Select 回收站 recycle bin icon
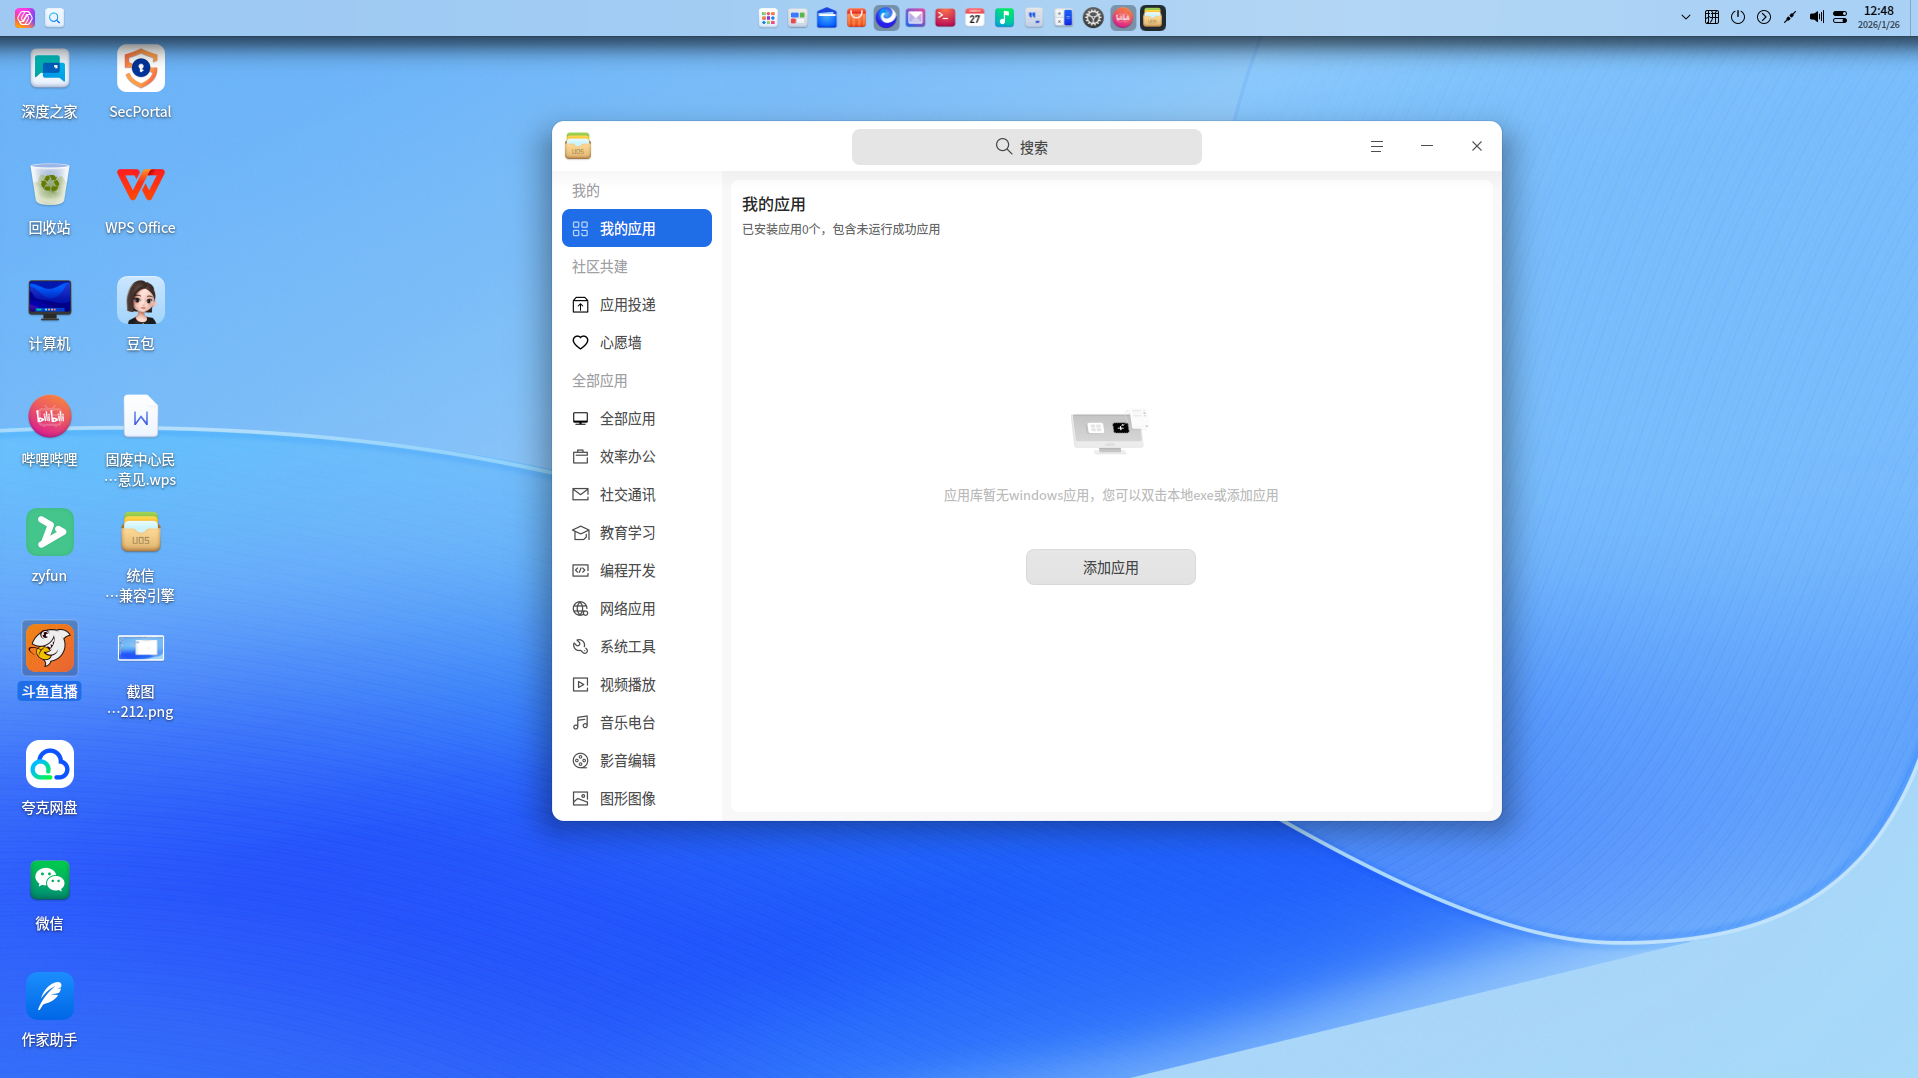The width and height of the screenshot is (1918, 1078). (x=49, y=199)
